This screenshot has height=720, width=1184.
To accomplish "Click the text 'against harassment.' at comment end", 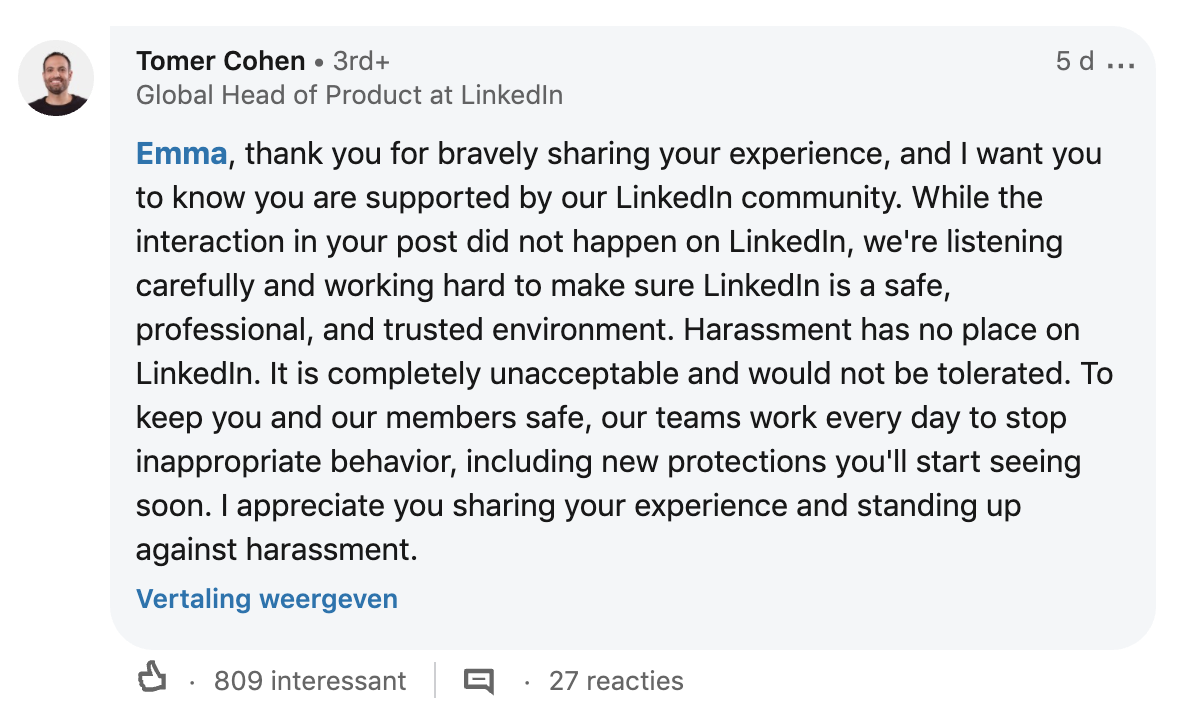I will coord(276,549).
